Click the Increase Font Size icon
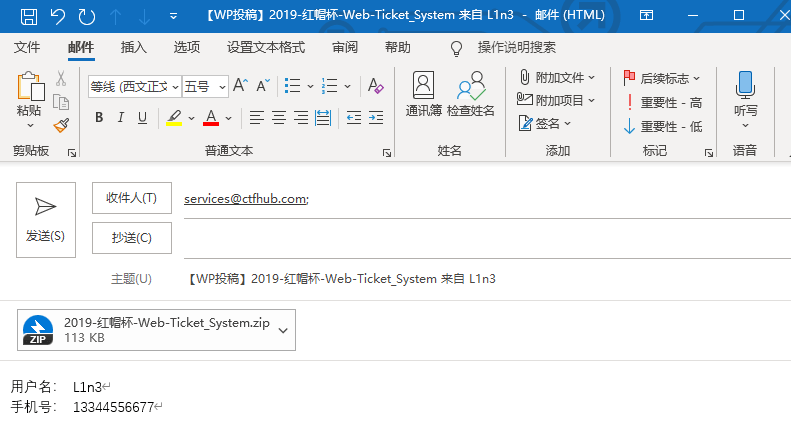Image resolution: width=791 pixels, height=423 pixels. 240,86
